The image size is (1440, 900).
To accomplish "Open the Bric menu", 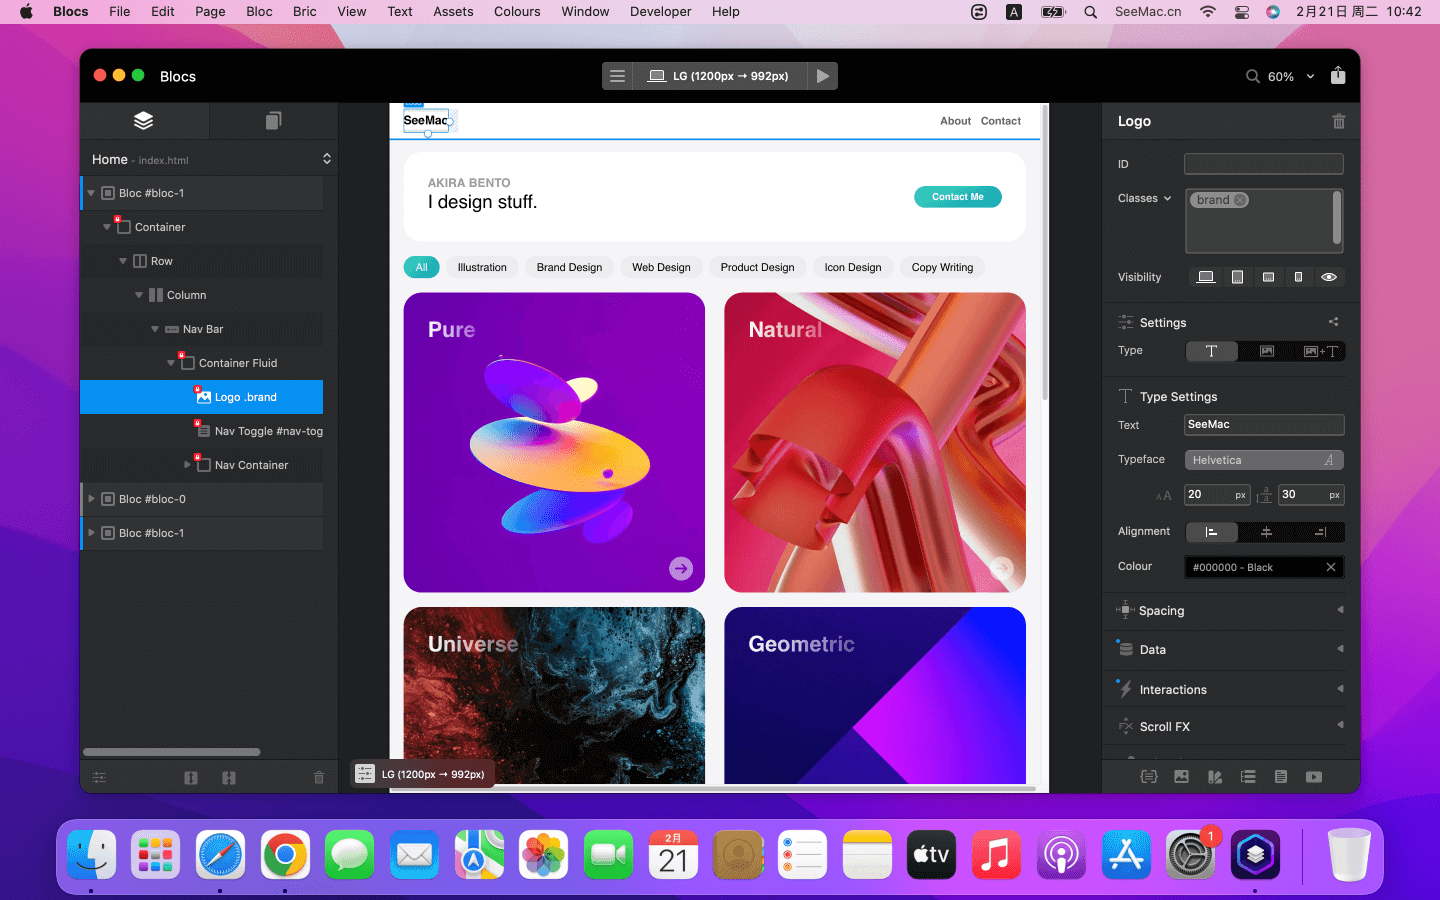I will pyautogui.click(x=304, y=12).
